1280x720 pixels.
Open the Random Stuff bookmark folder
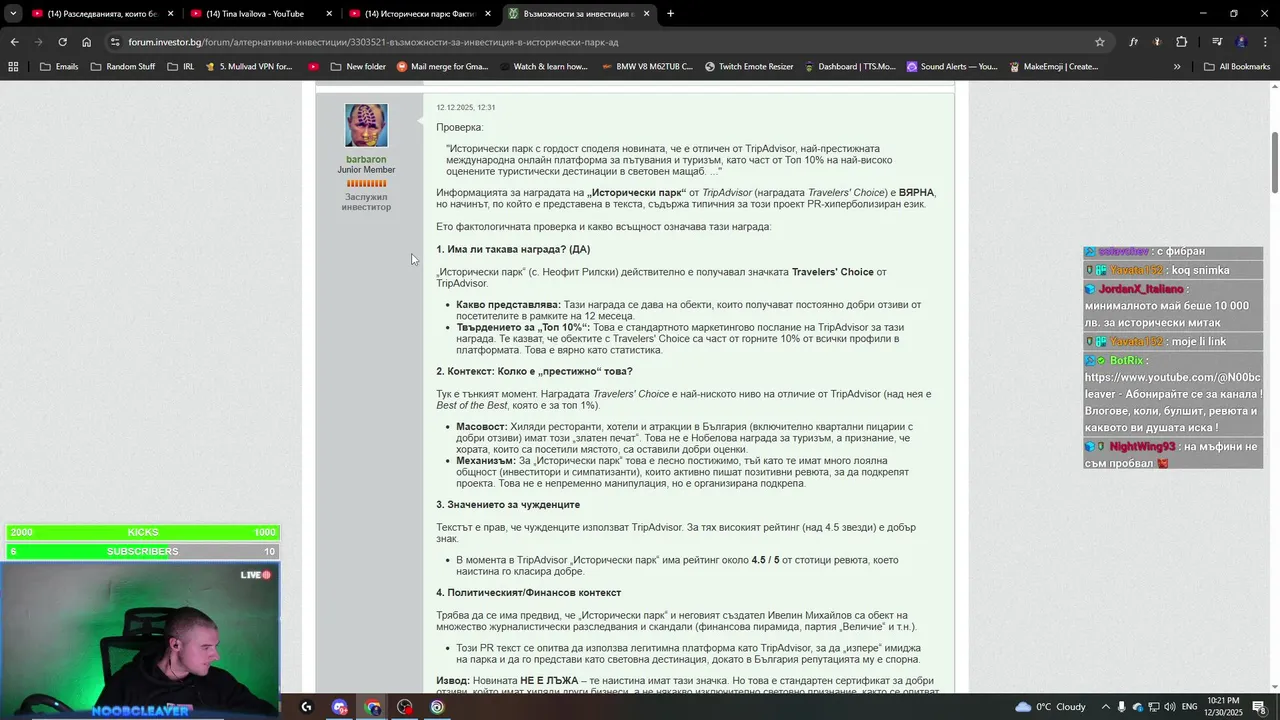click(123, 67)
